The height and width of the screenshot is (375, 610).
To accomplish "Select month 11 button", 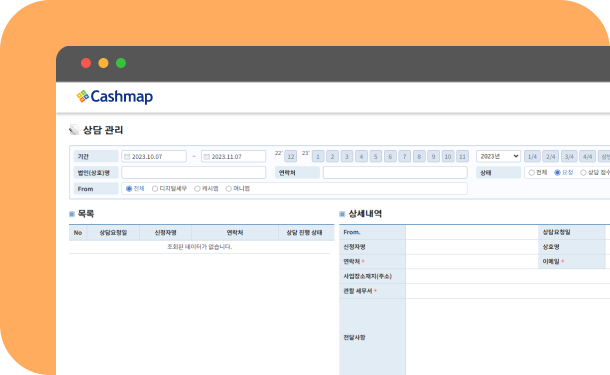I will pos(462,156).
